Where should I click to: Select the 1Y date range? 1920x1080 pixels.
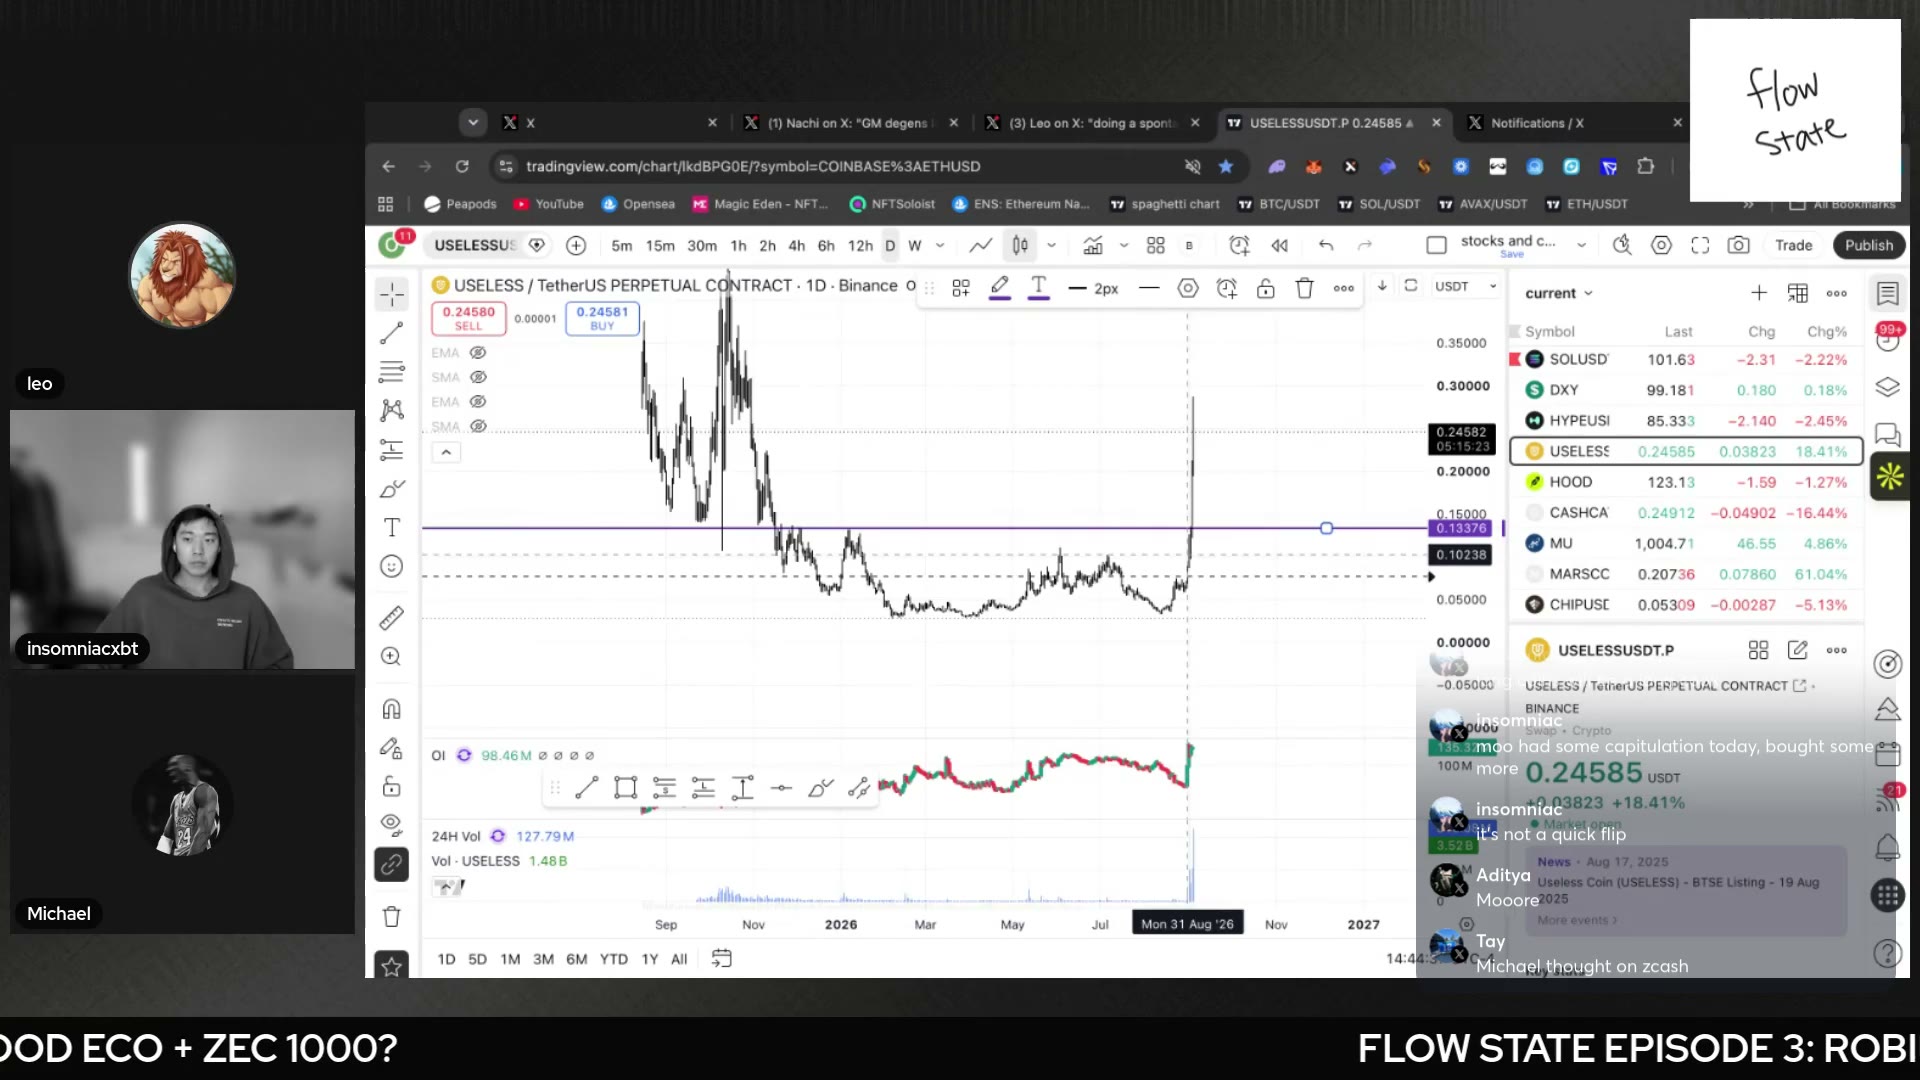(650, 959)
